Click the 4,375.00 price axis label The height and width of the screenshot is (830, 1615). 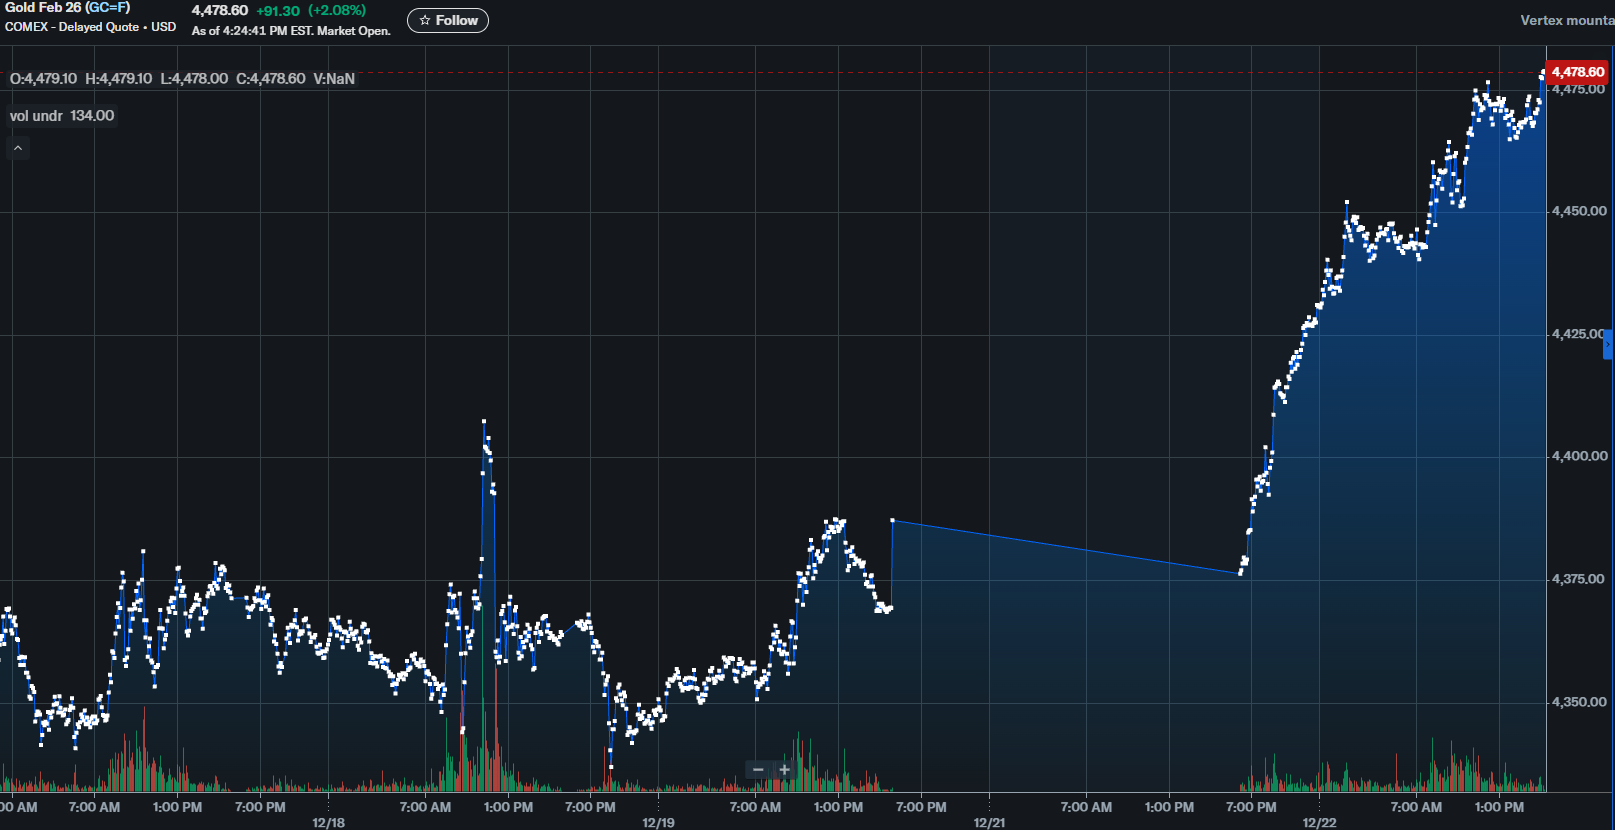(x=1579, y=579)
